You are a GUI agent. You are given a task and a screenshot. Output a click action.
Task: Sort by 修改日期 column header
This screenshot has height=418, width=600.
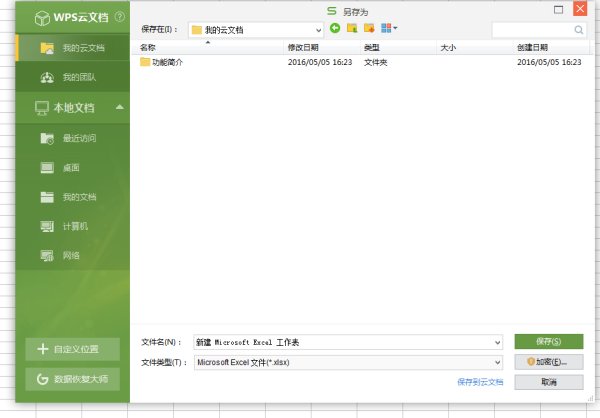click(x=322, y=47)
